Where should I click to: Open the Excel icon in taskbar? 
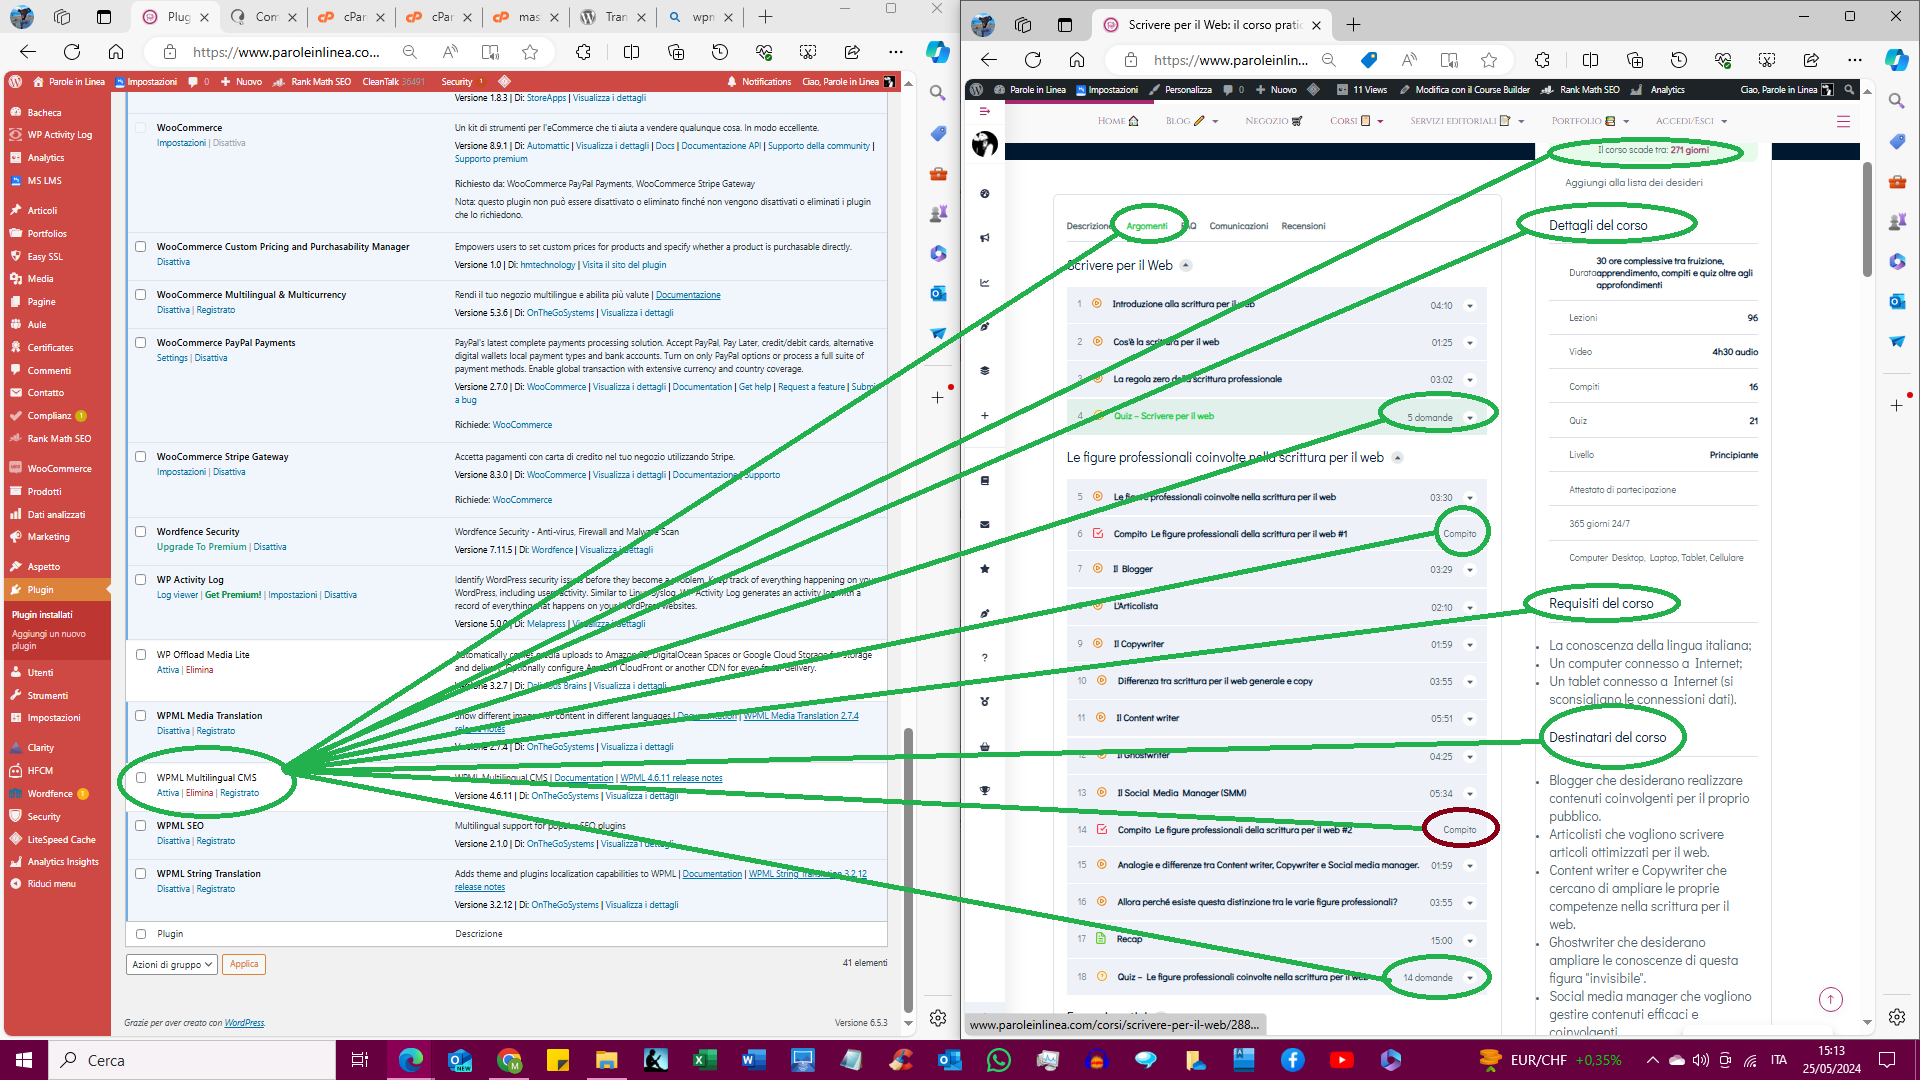coord(705,1060)
